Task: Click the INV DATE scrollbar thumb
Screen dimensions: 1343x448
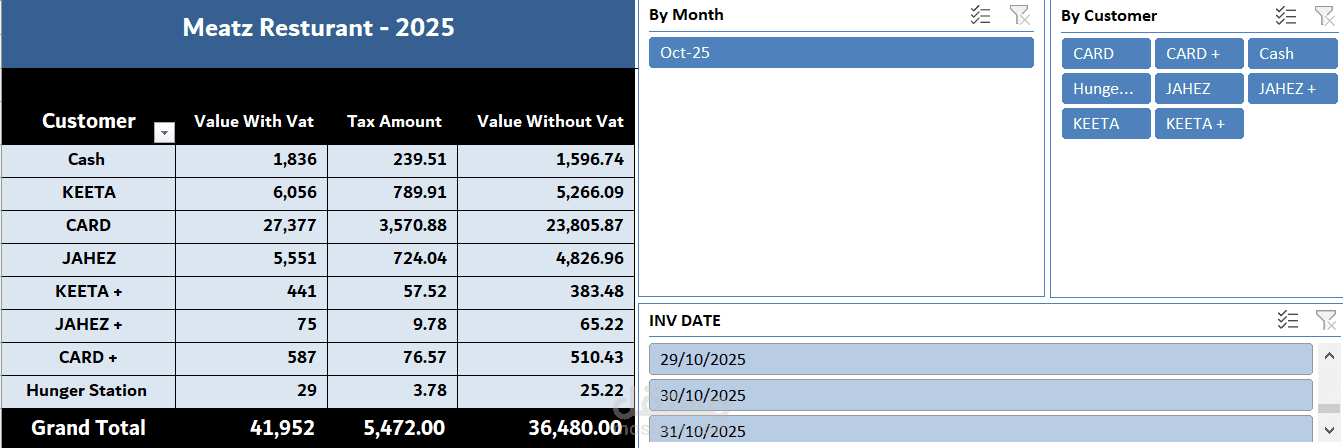Action: 1328,409
